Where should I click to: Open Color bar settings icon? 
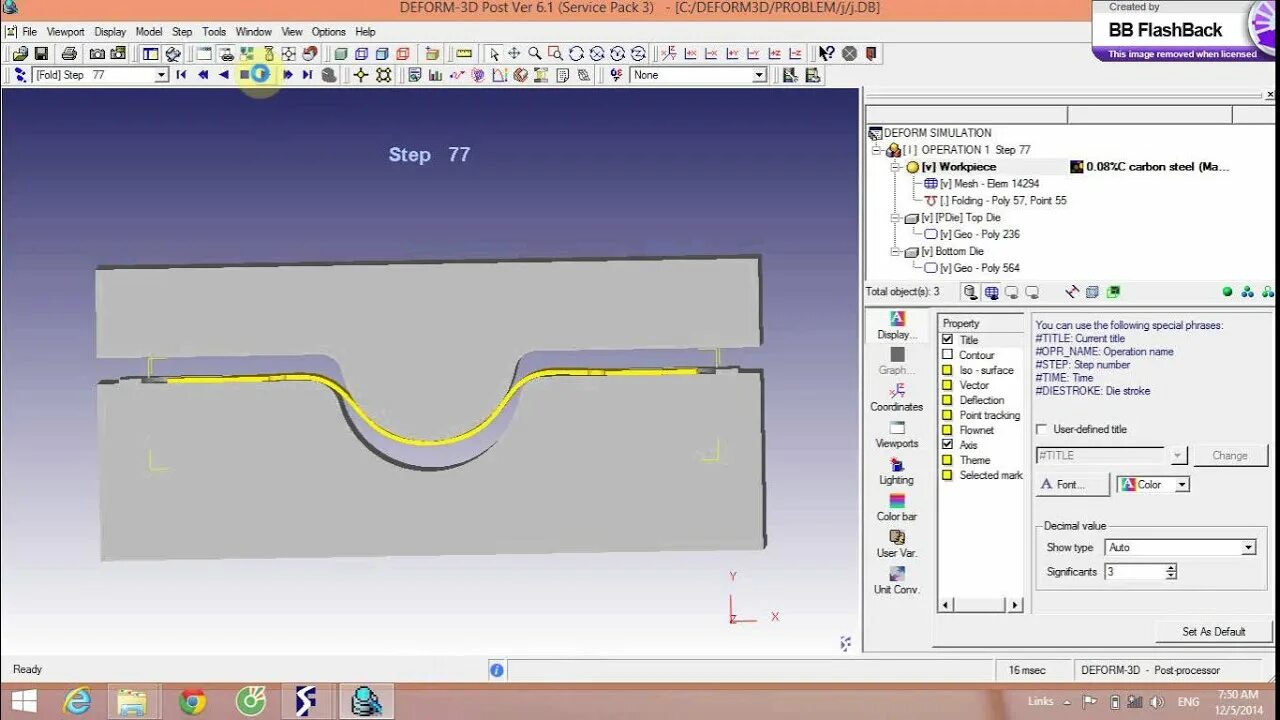[x=897, y=507]
